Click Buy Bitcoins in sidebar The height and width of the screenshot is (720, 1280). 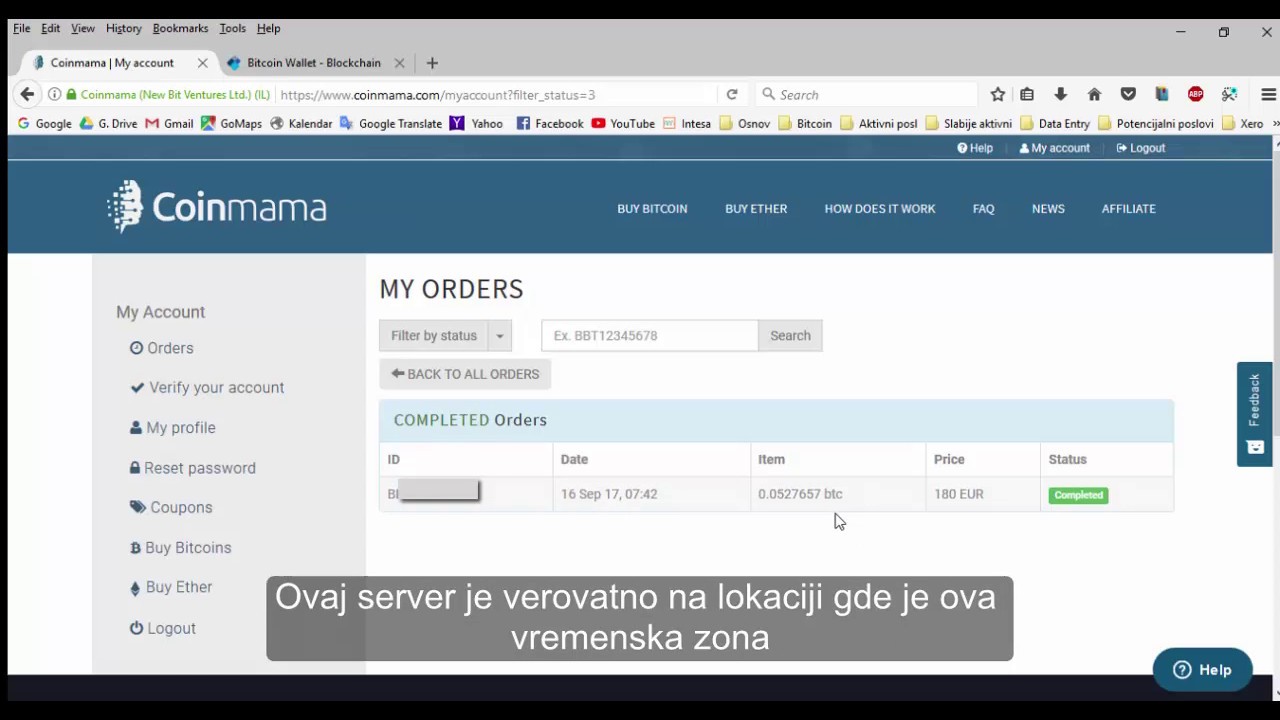[180, 547]
